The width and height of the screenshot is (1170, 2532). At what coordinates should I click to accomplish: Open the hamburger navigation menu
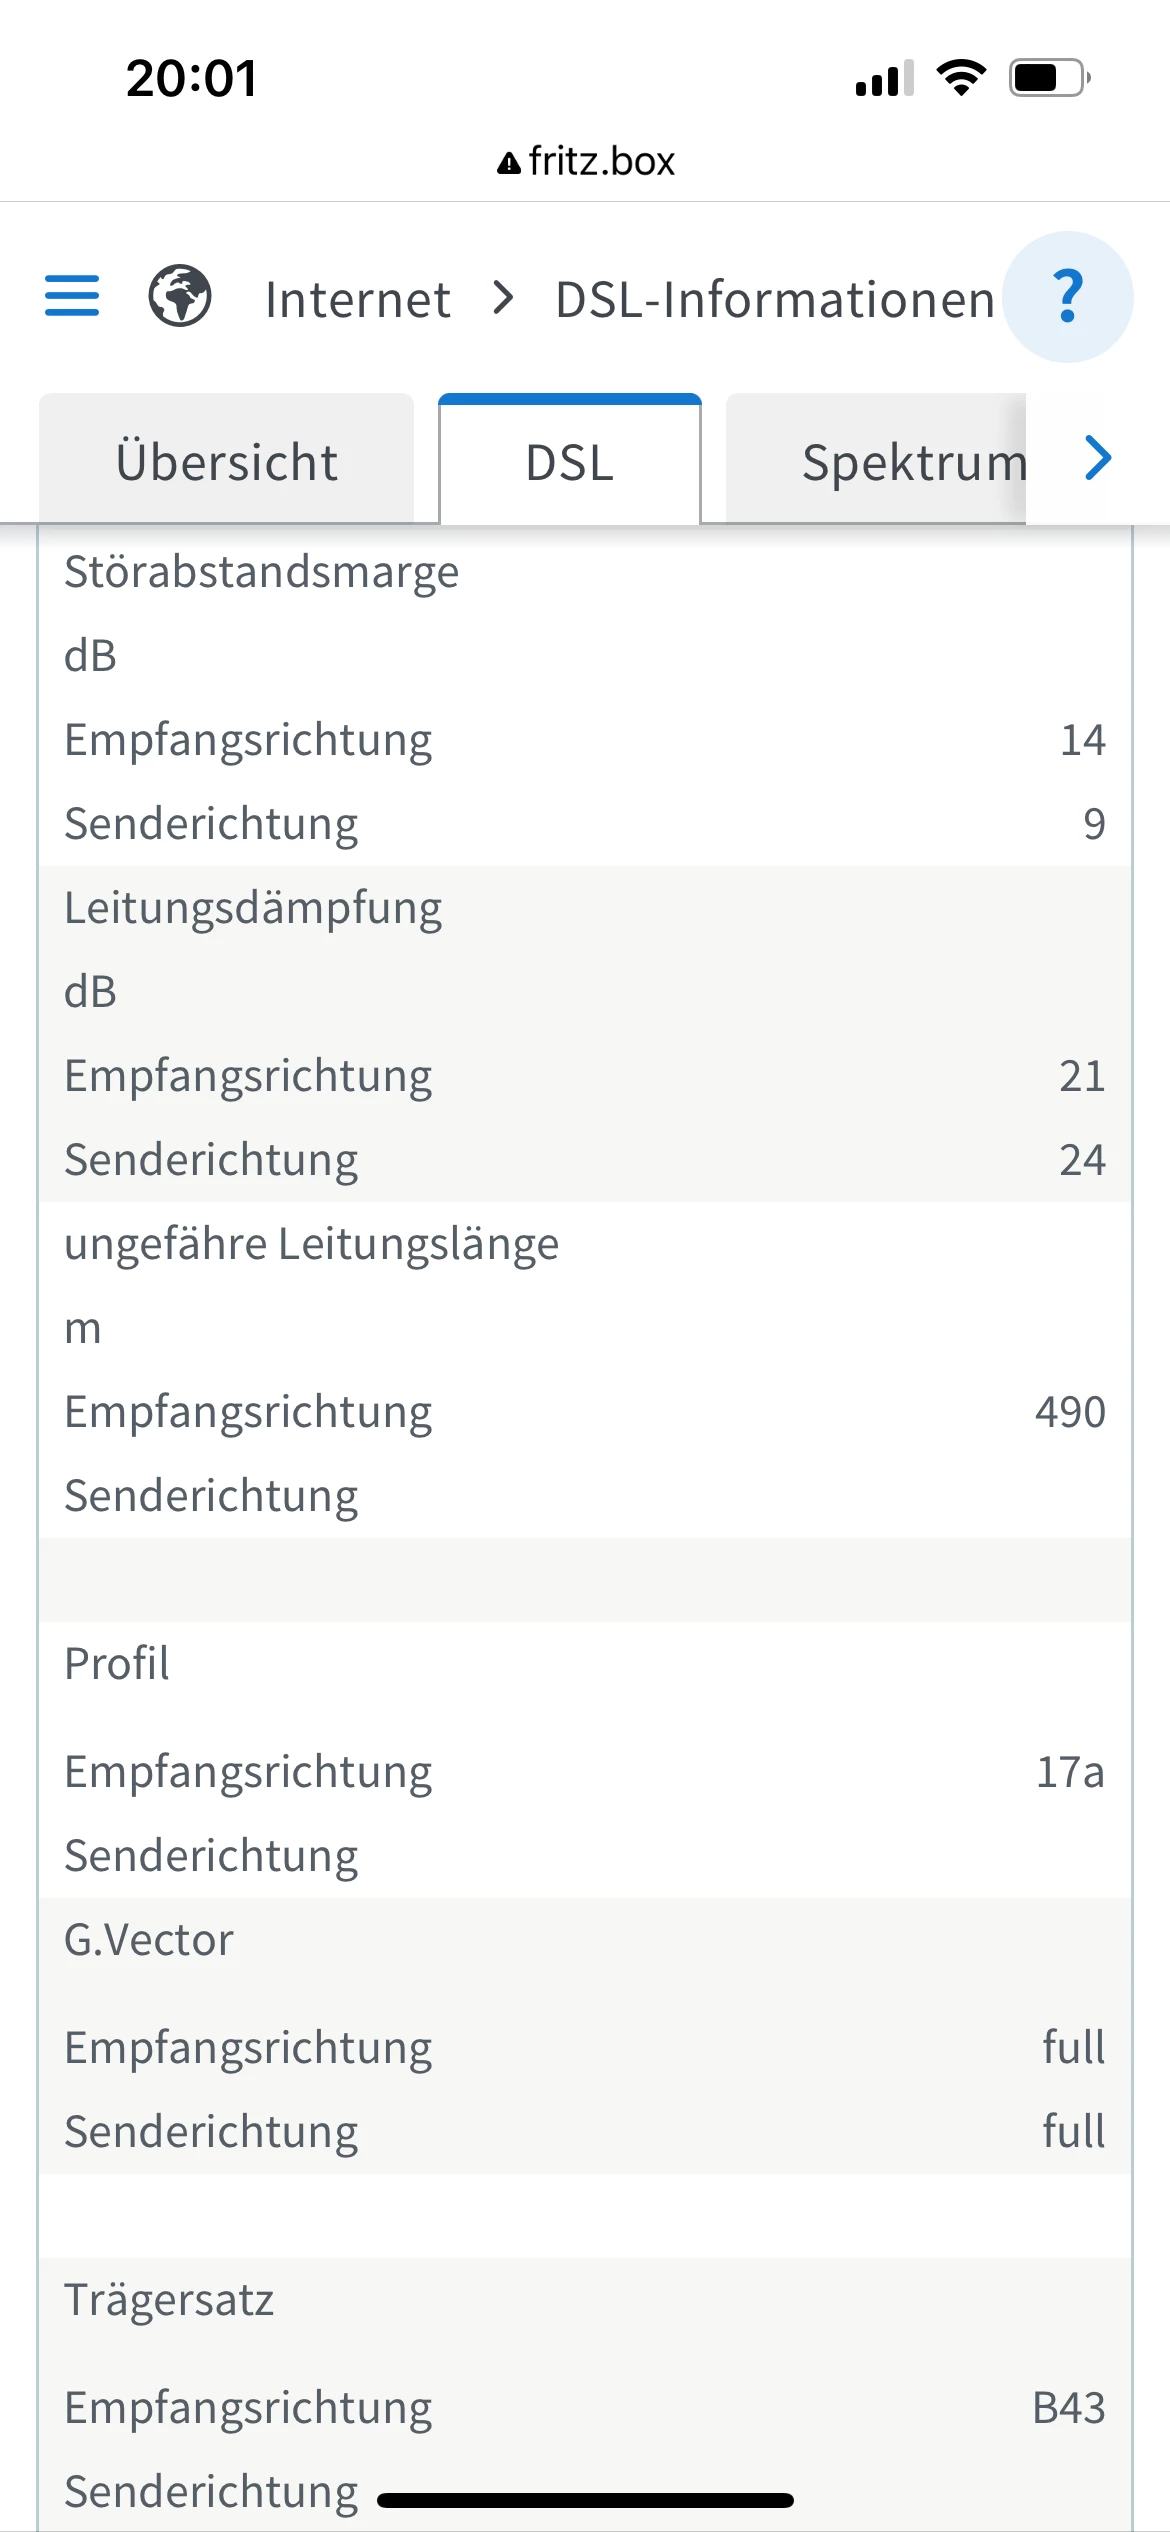pyautogui.click(x=72, y=296)
